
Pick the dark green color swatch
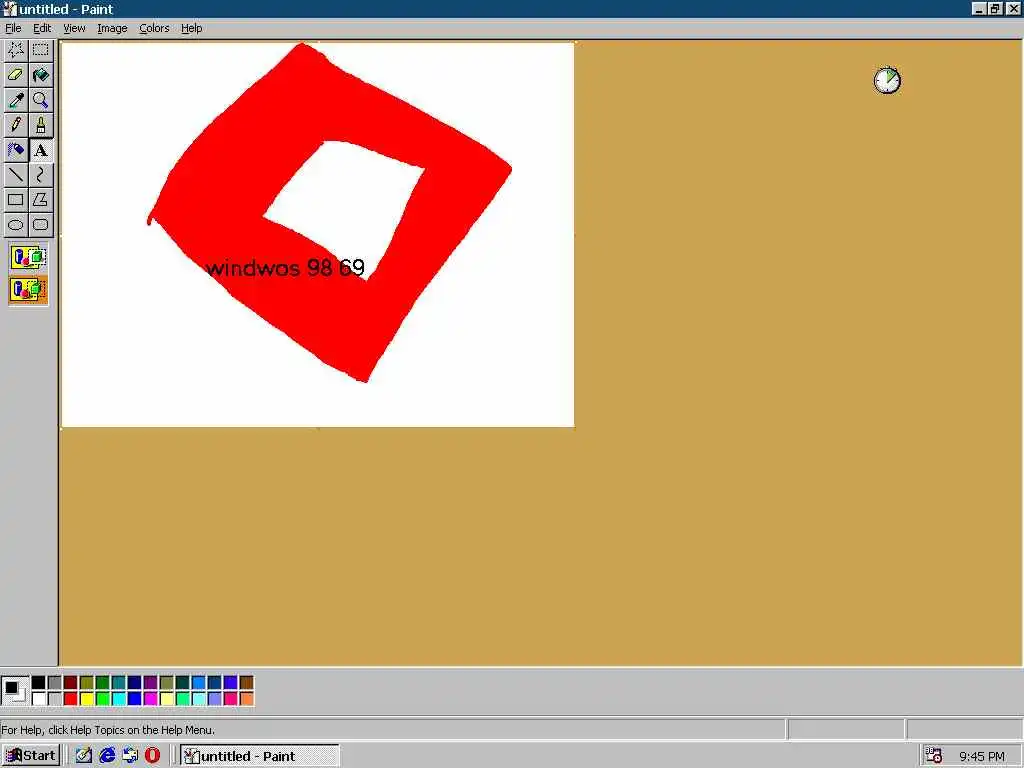coord(103,683)
